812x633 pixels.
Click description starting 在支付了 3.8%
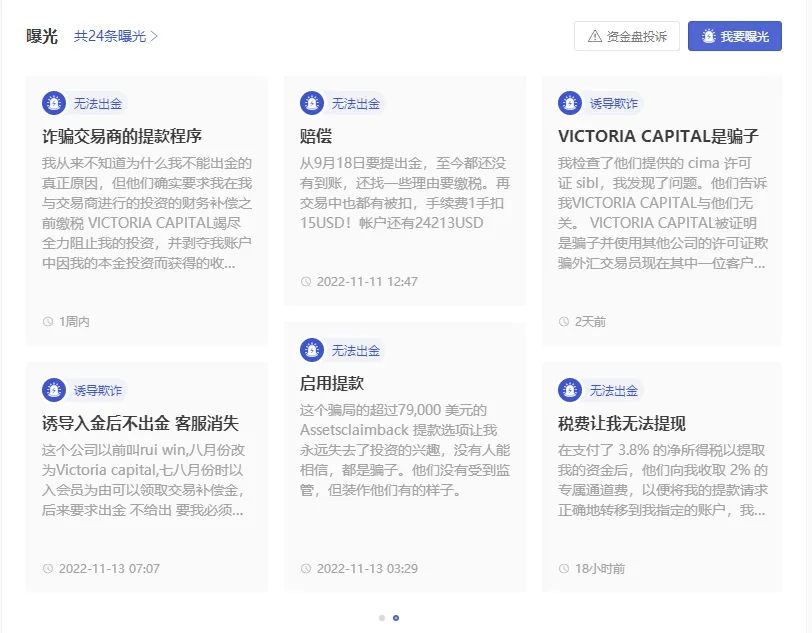tap(663, 480)
